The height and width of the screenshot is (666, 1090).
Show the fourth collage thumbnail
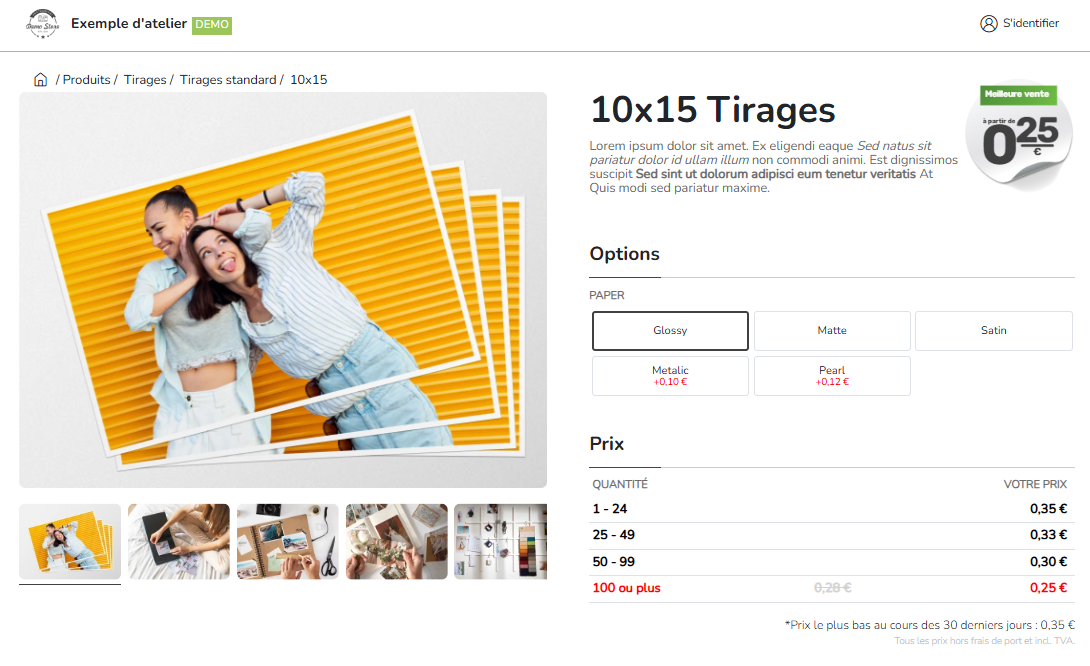tap(397, 542)
